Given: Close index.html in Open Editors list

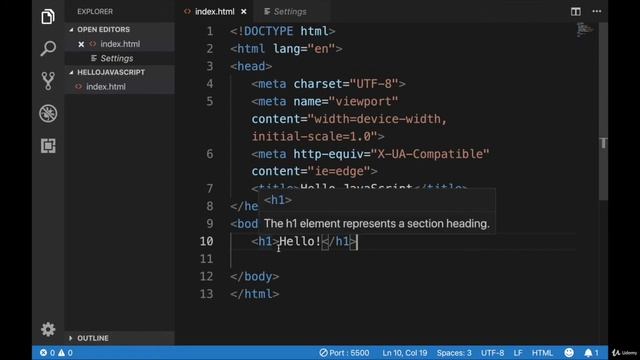Looking at the screenshot, I should click(x=81, y=44).
